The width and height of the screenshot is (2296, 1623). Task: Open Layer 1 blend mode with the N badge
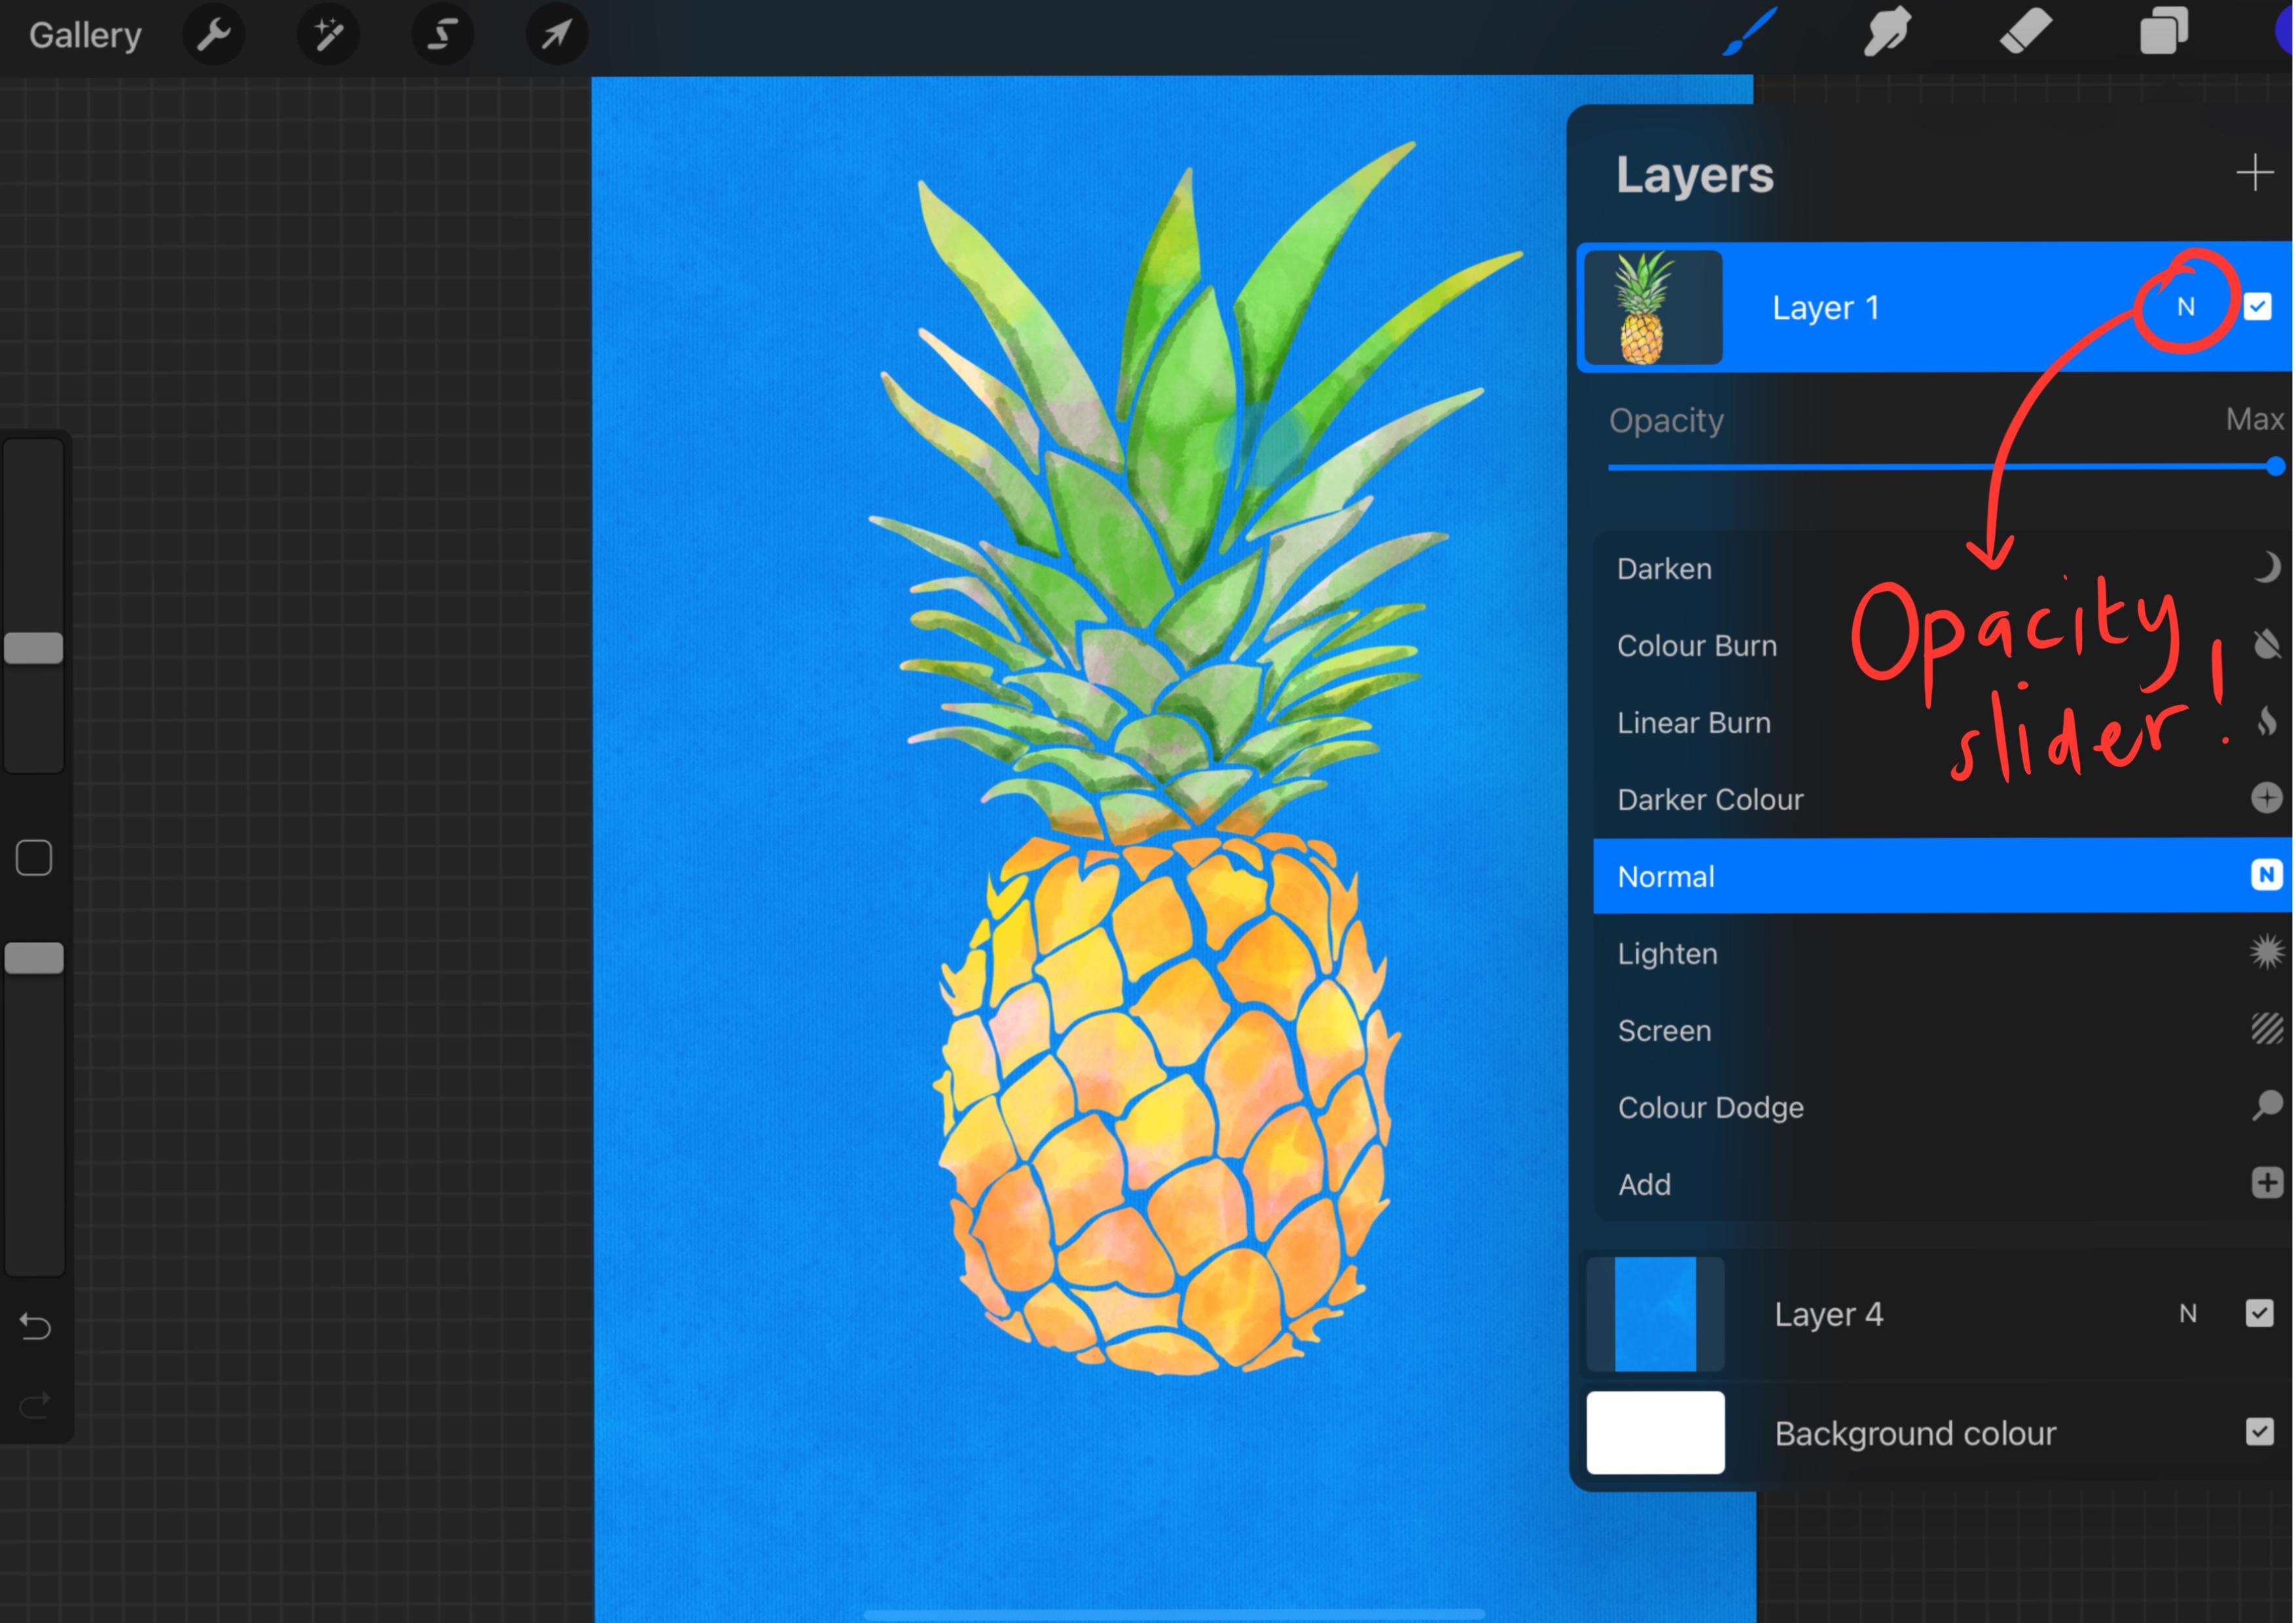coord(2186,307)
